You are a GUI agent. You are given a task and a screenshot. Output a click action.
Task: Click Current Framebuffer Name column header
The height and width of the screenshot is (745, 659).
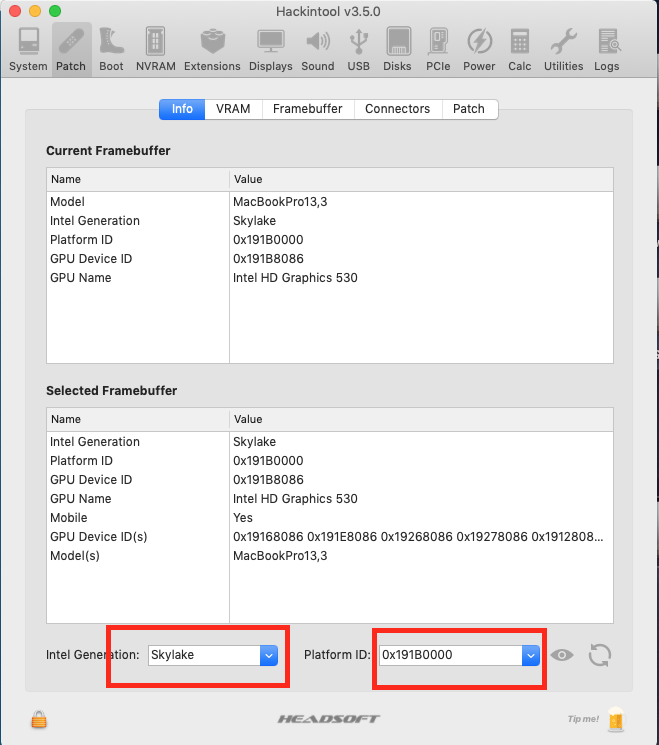point(138,180)
